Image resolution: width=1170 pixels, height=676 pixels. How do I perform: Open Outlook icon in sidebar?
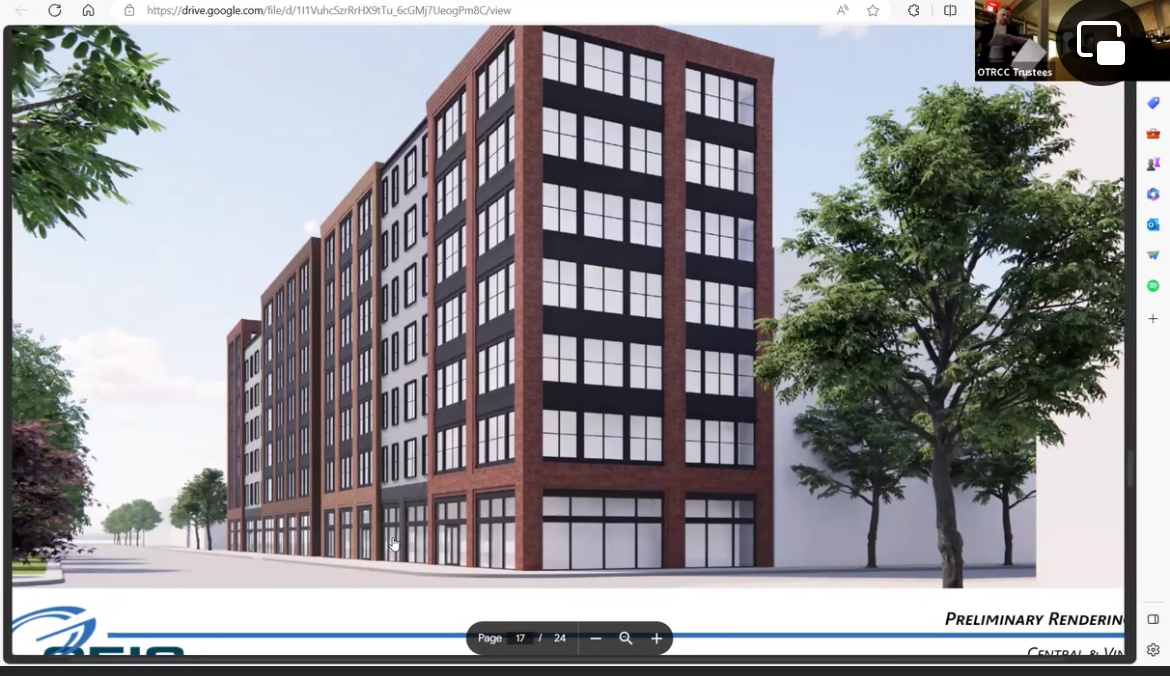click(1153, 225)
